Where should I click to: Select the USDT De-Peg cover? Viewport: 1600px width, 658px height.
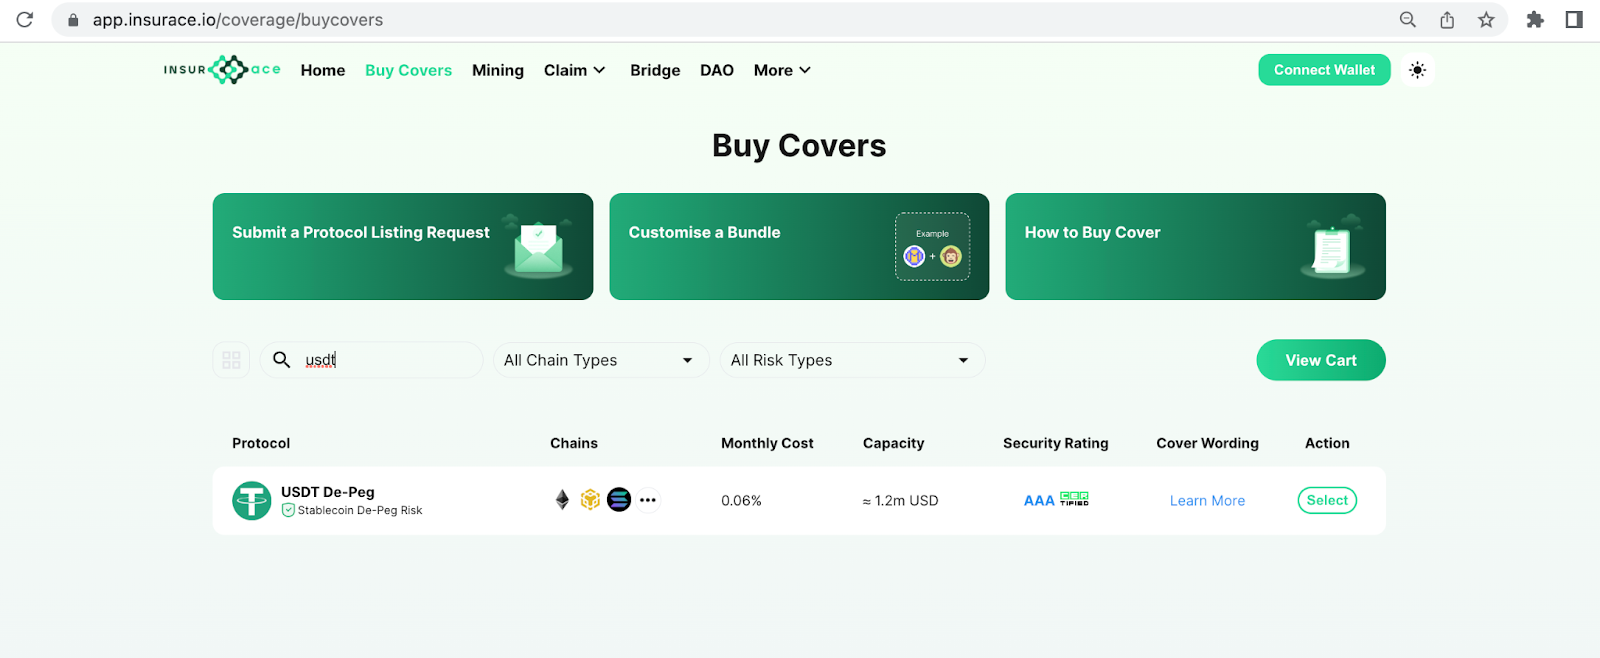pos(1327,500)
